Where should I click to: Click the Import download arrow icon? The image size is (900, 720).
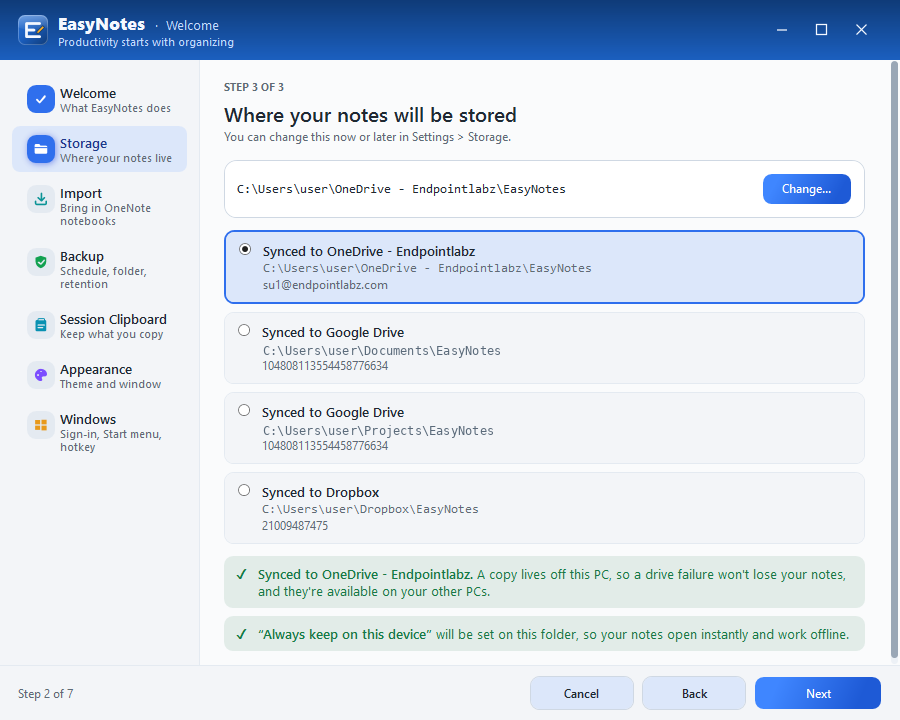(41, 199)
